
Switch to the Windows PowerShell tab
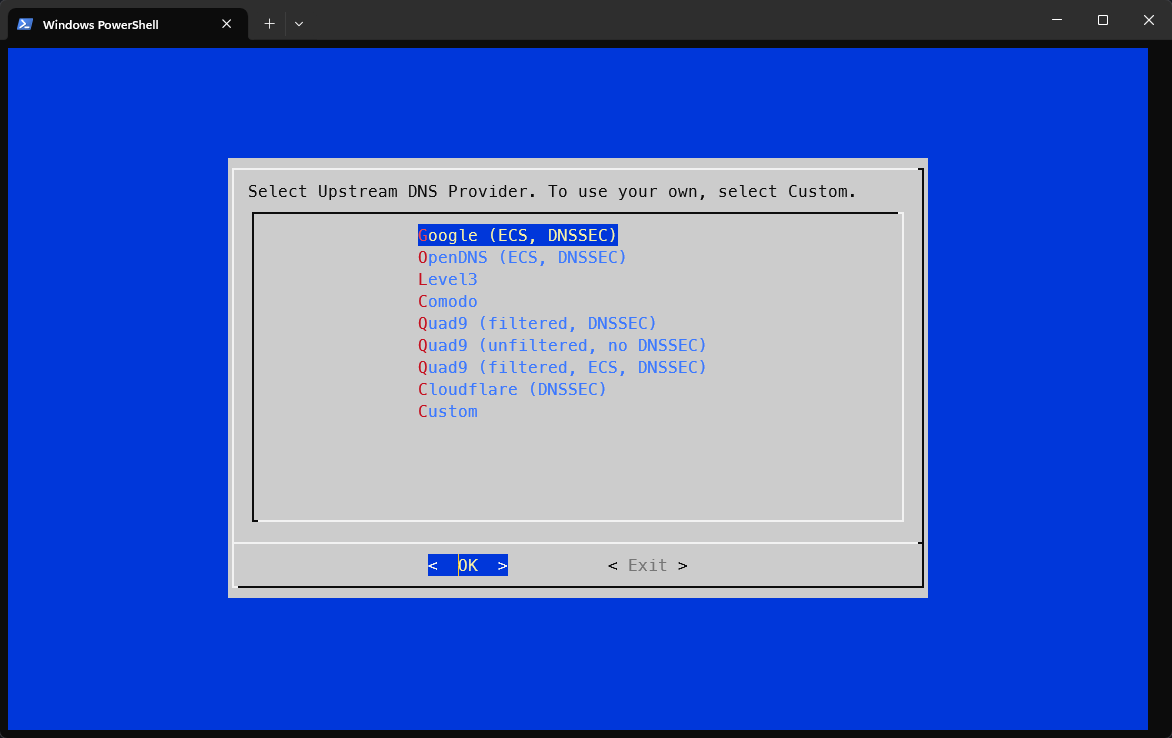pos(100,24)
